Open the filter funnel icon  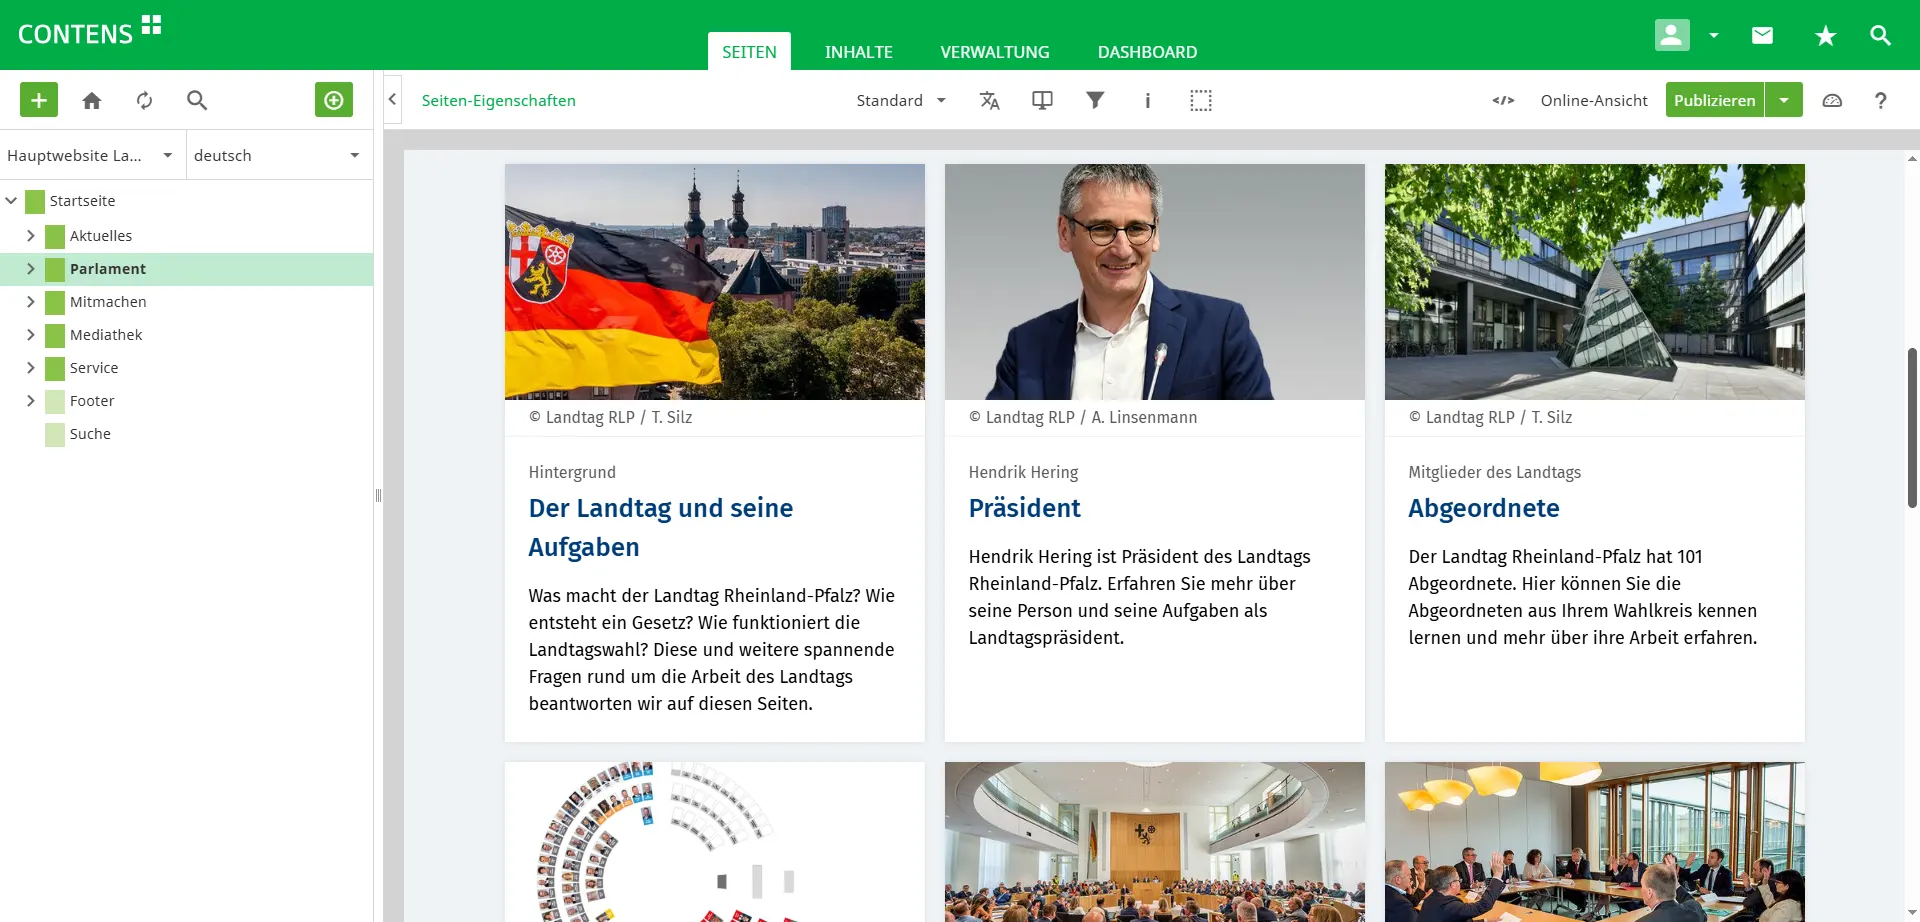point(1095,100)
